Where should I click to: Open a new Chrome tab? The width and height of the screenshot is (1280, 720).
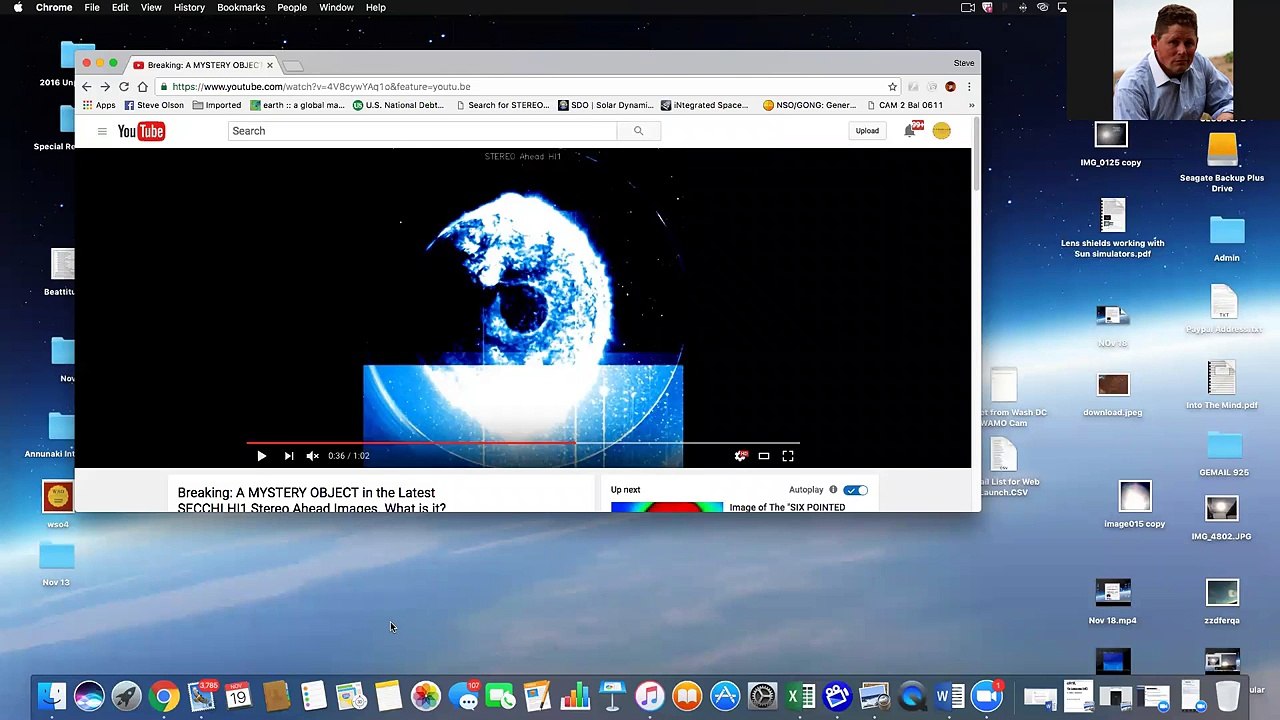click(x=292, y=66)
